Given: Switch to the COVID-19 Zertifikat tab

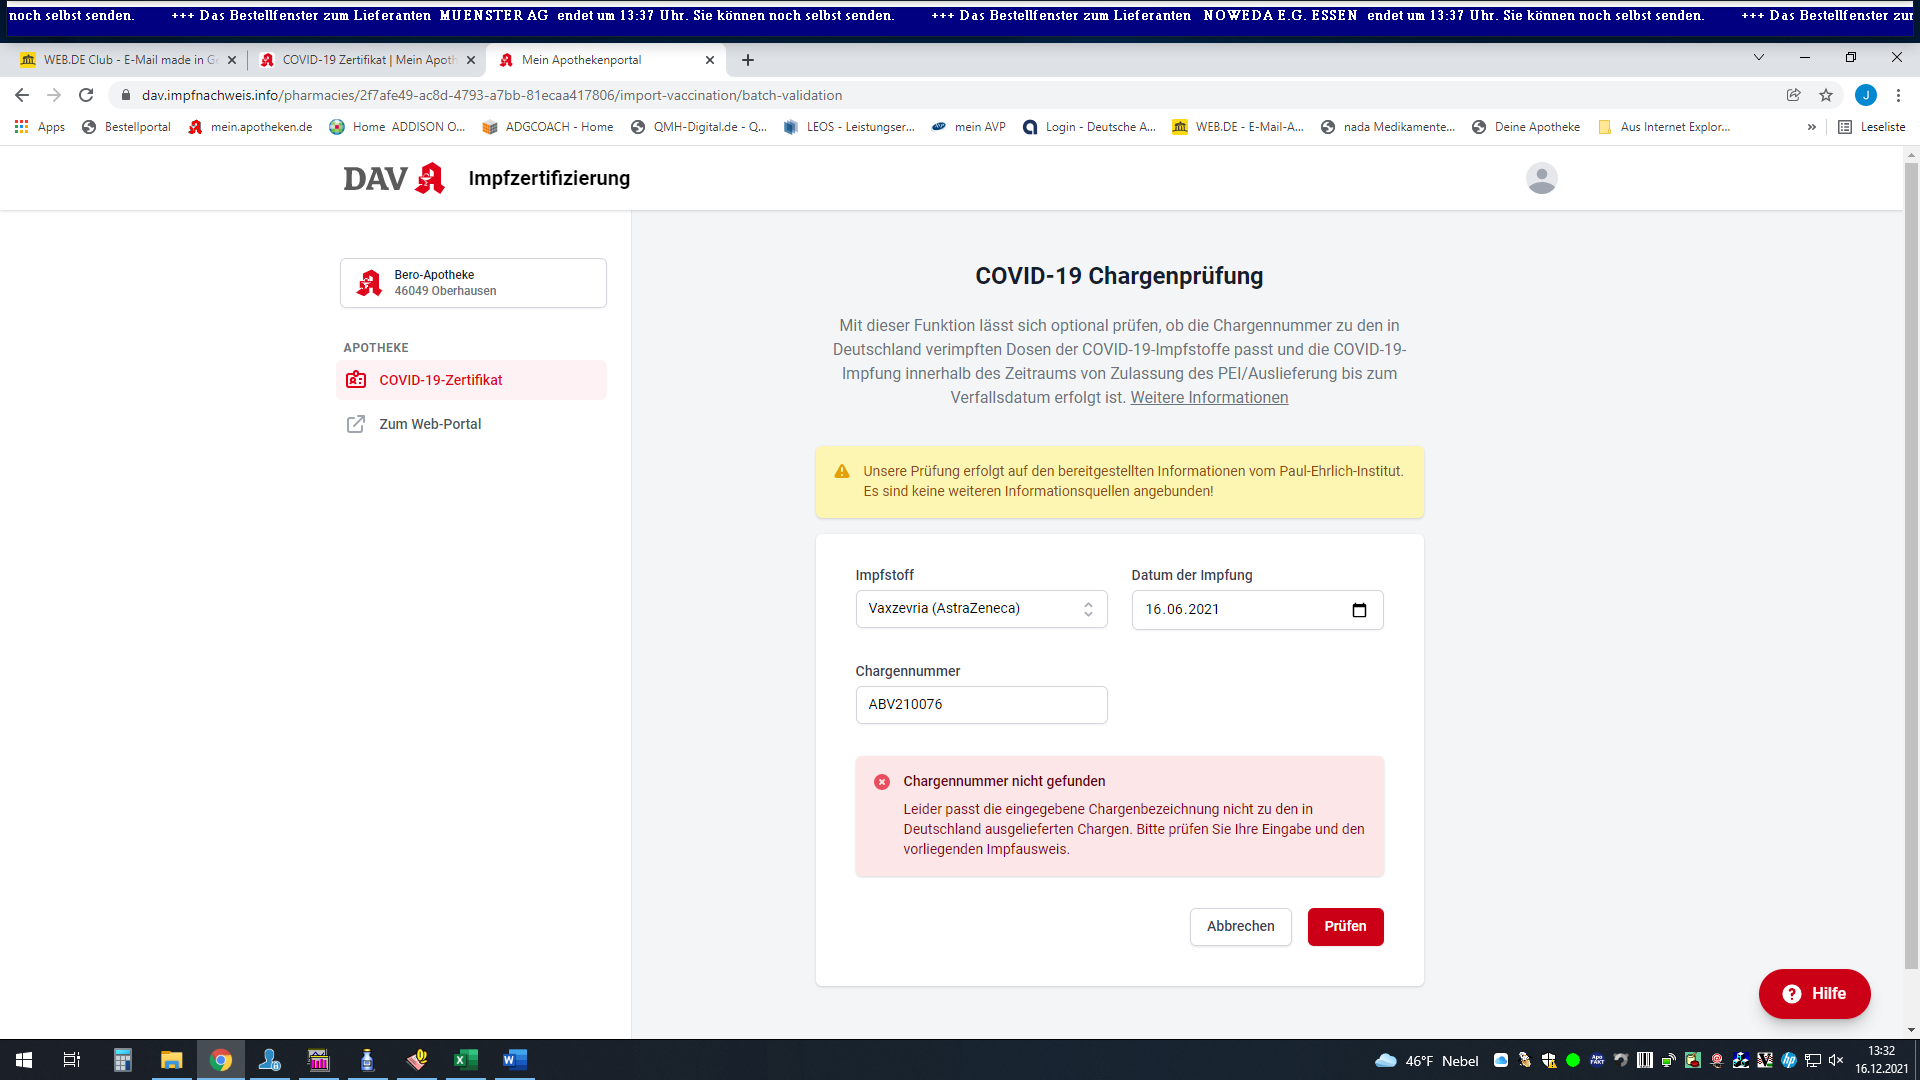Looking at the screenshot, I should pyautogui.click(x=366, y=60).
